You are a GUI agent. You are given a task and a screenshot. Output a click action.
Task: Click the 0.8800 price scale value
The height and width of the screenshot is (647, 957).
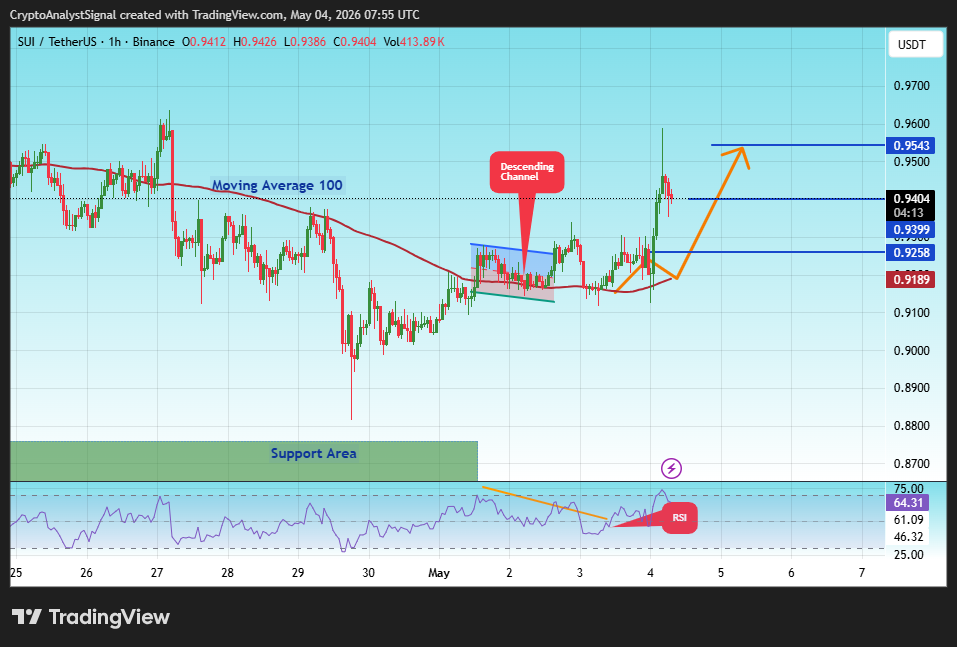(912, 425)
